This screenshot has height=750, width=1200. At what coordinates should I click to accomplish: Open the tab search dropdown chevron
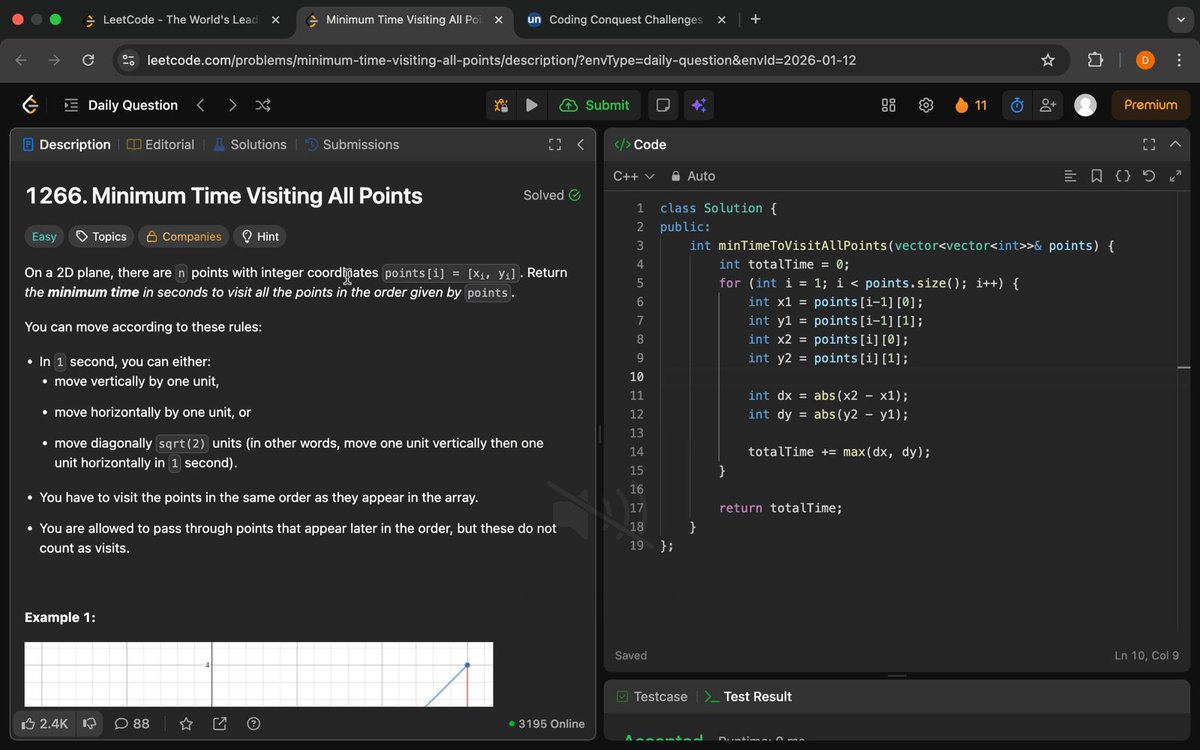pyautogui.click(x=1179, y=19)
